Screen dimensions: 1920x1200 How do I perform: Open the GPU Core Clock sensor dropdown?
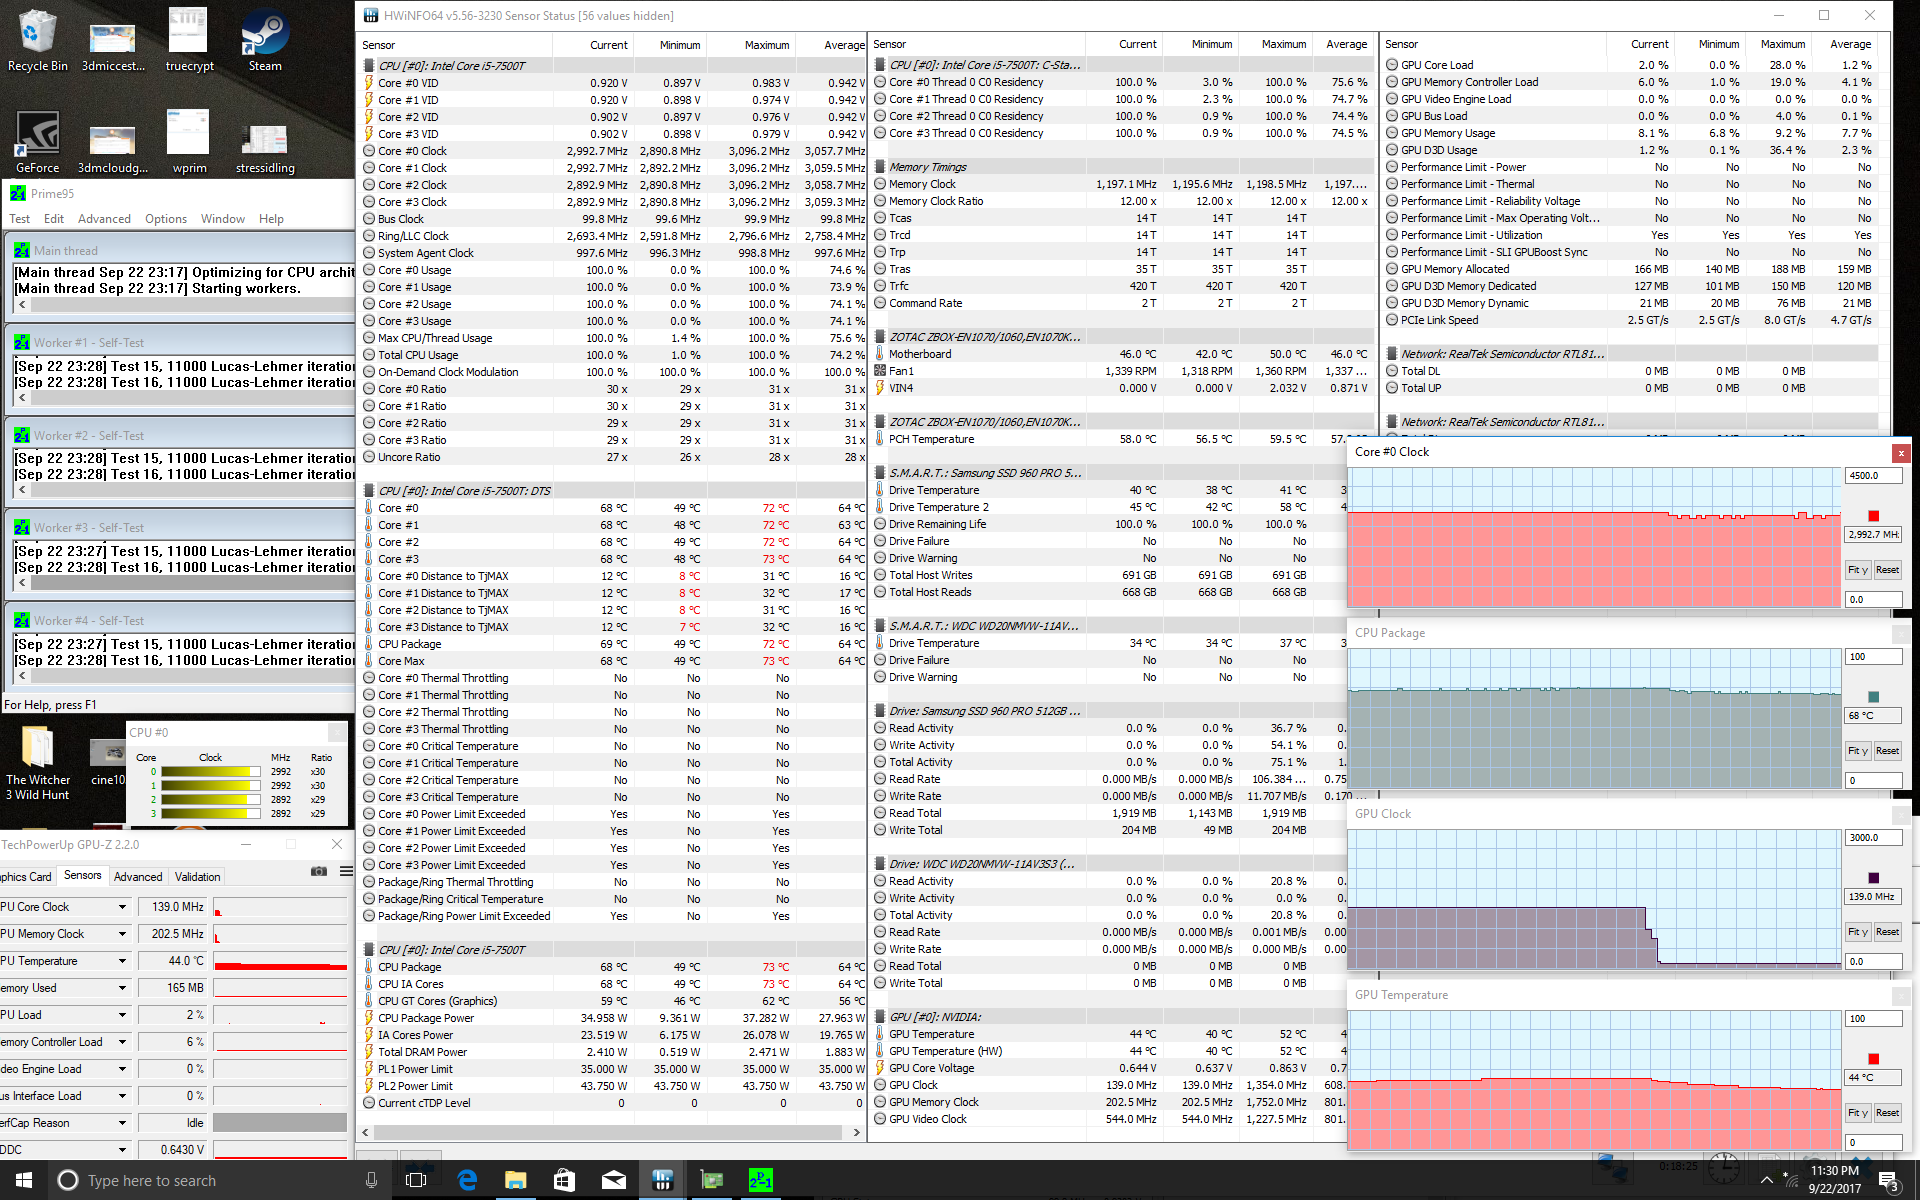tap(122, 907)
